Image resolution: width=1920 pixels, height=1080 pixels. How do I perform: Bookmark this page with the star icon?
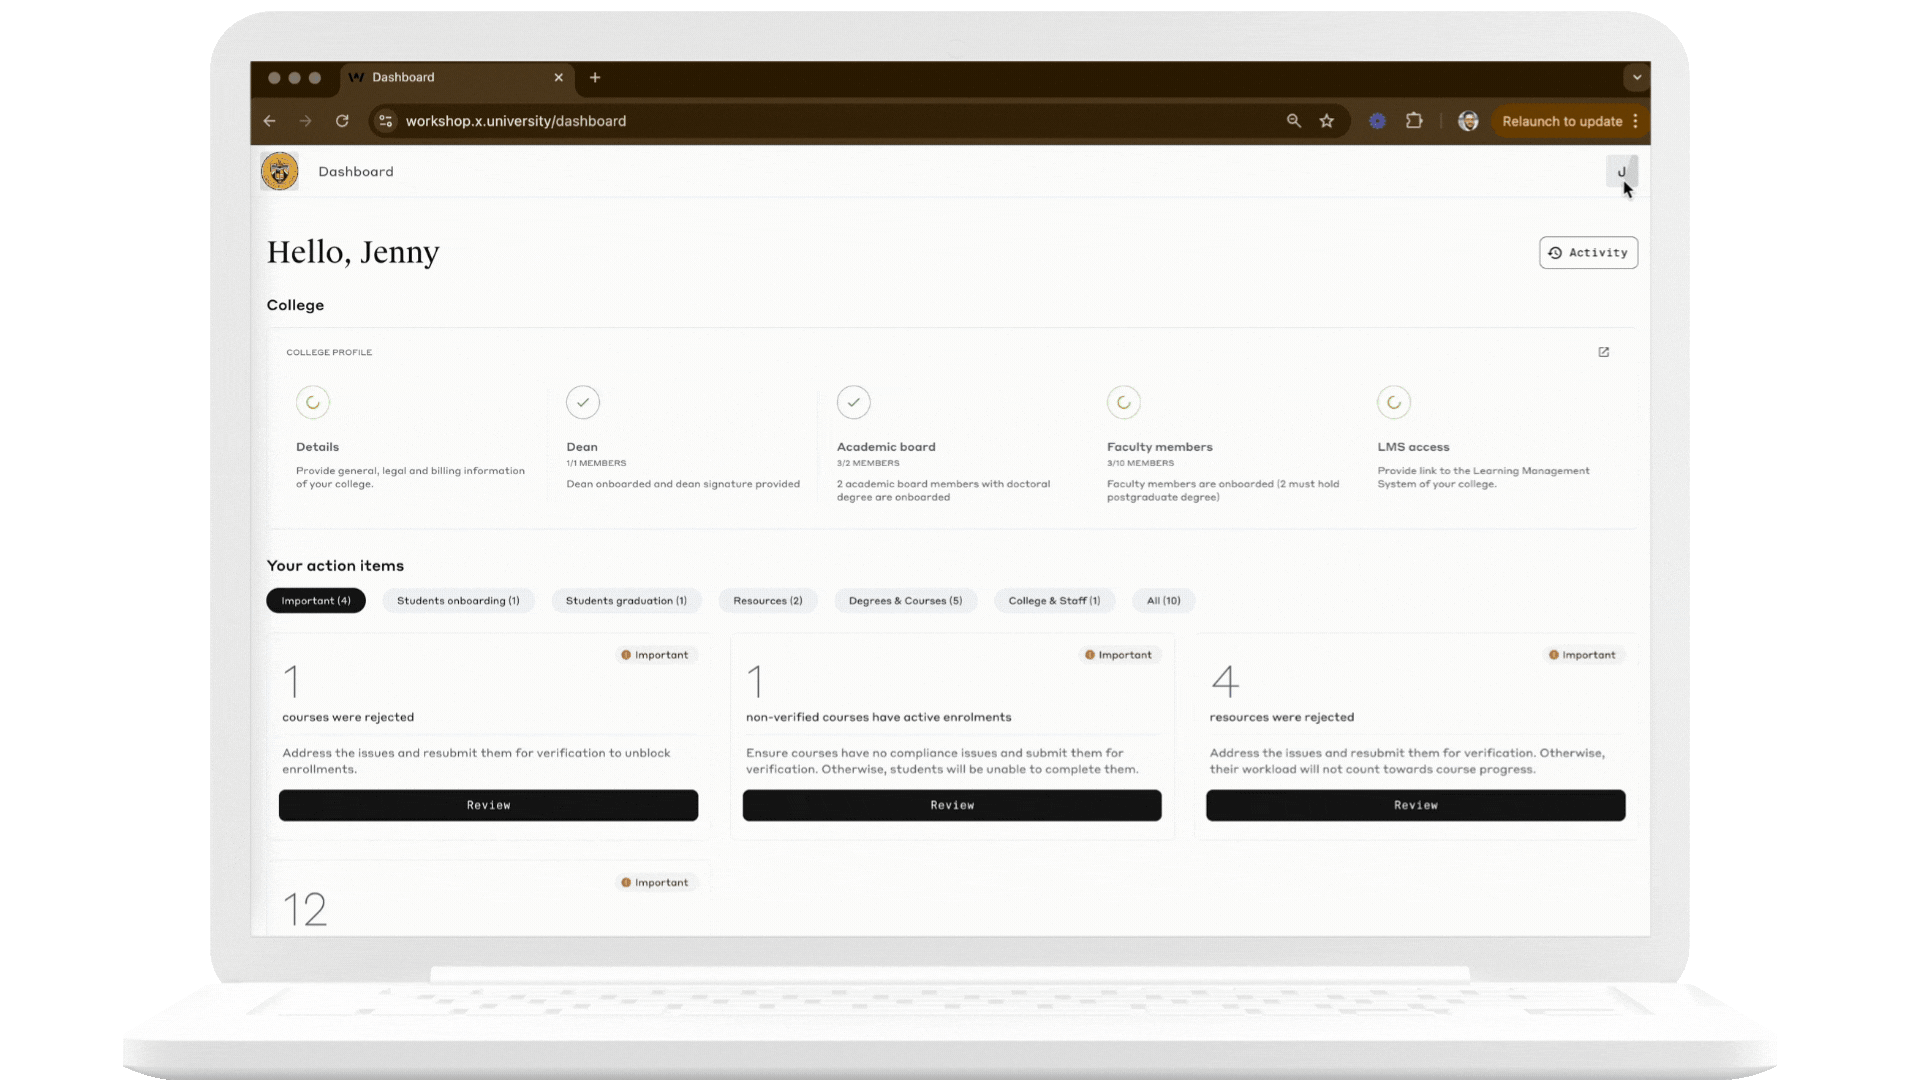(1327, 121)
